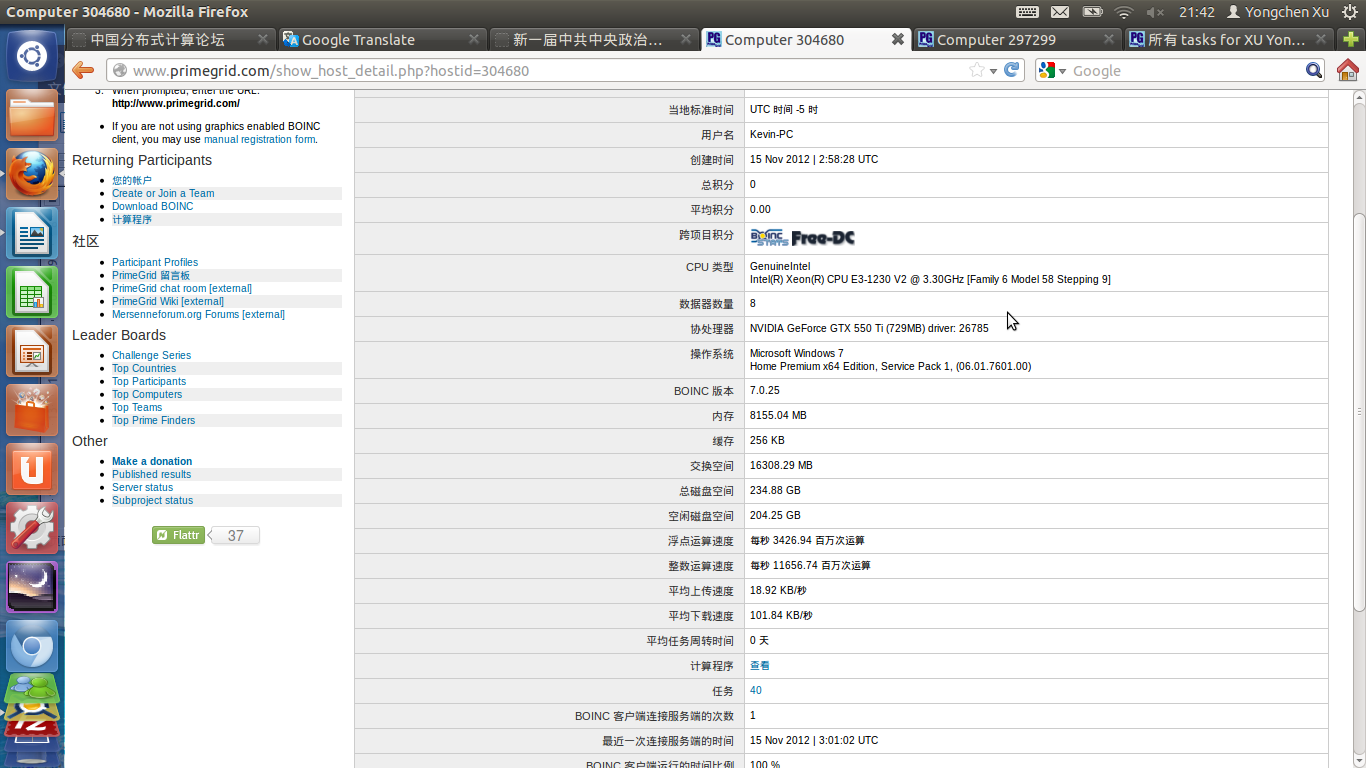Switch to the 所有 tasks for XU Yon tab
The width and height of the screenshot is (1366, 768).
(x=1229, y=39)
